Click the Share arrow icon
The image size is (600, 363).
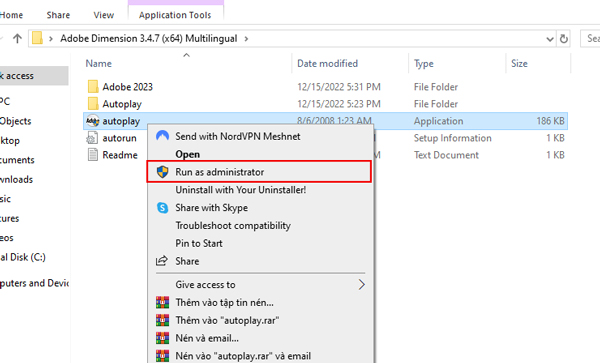(162, 261)
